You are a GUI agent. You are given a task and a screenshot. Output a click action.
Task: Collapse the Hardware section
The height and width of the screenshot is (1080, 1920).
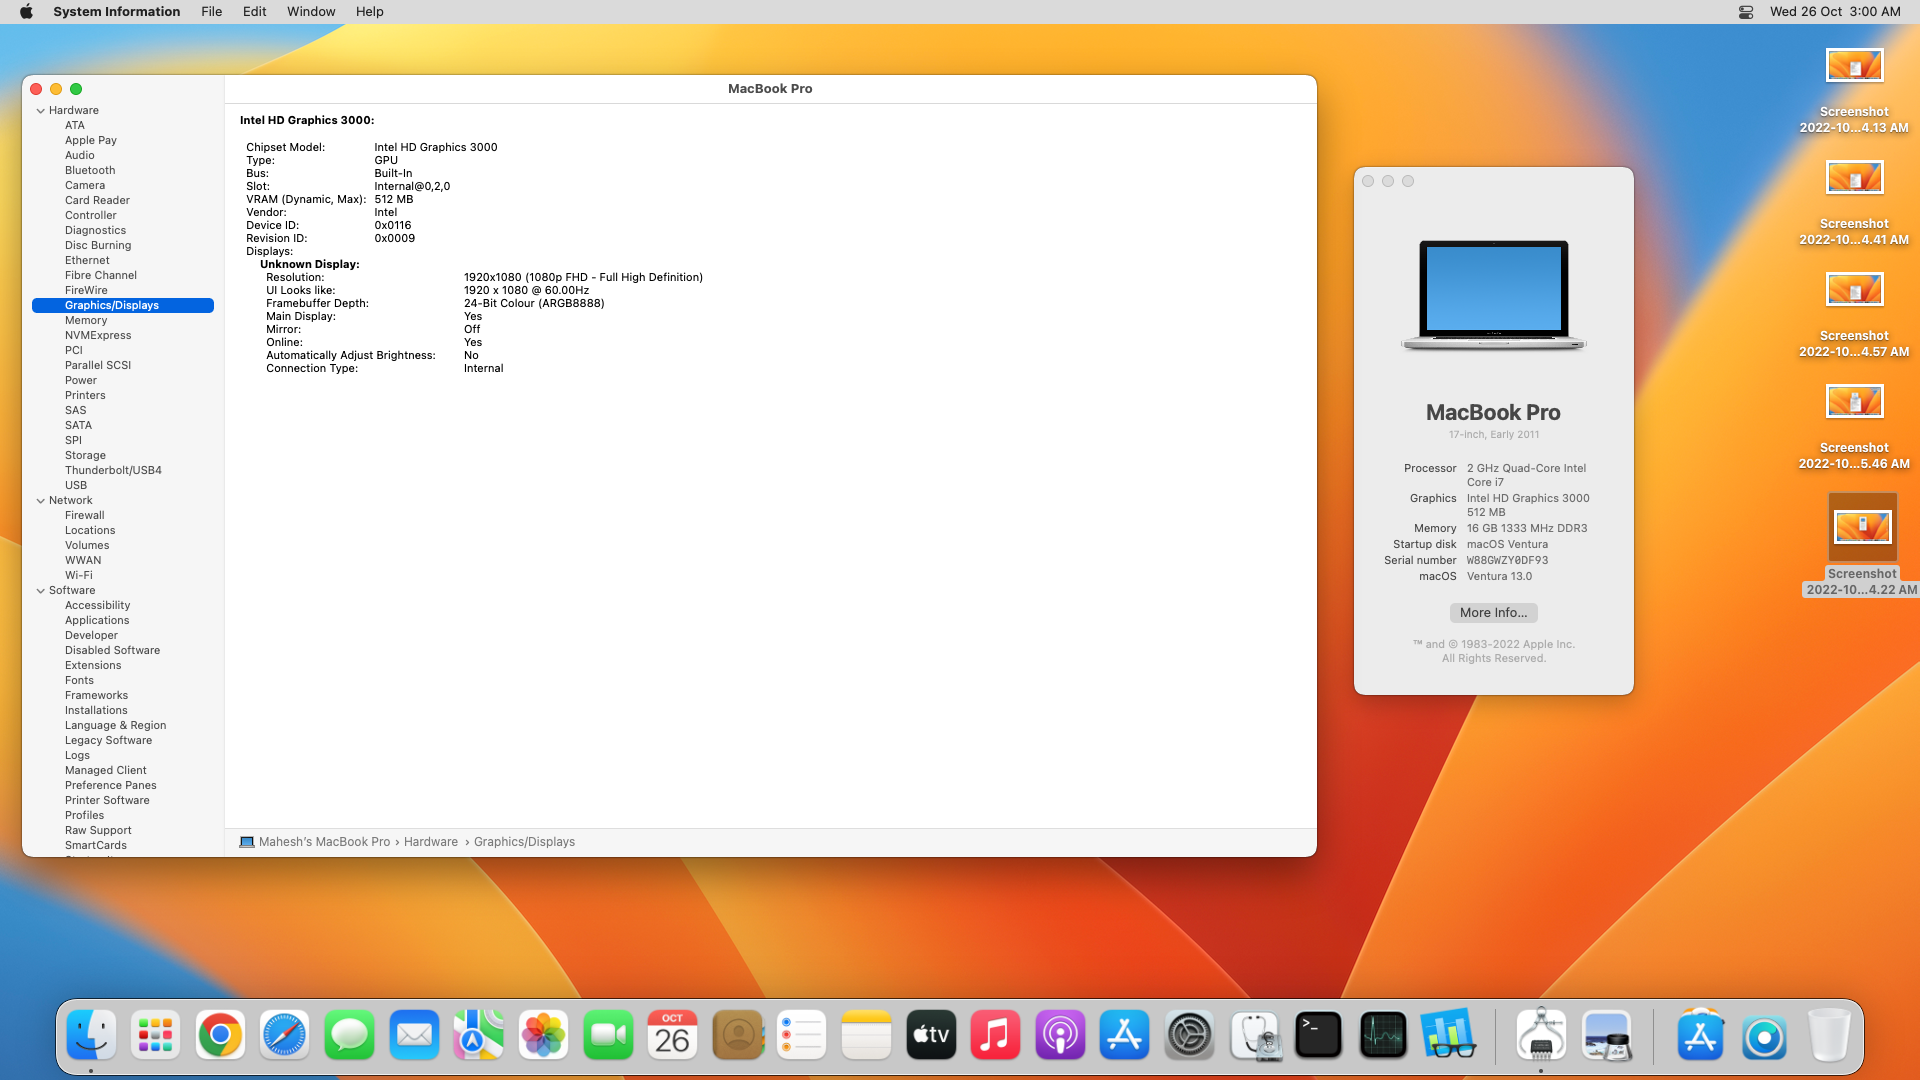pyautogui.click(x=41, y=111)
